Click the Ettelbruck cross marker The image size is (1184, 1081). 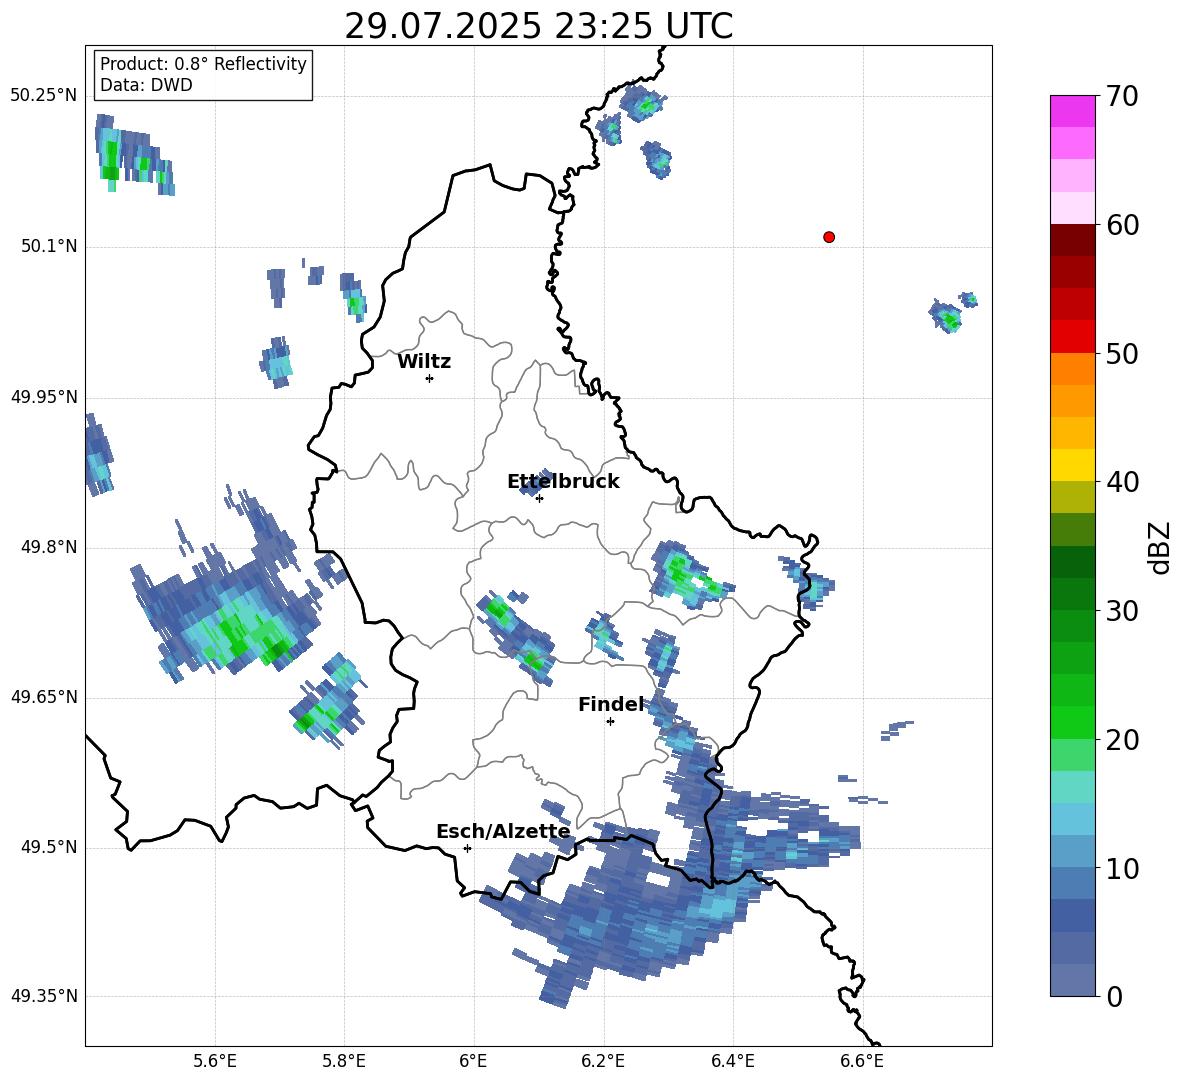539,498
